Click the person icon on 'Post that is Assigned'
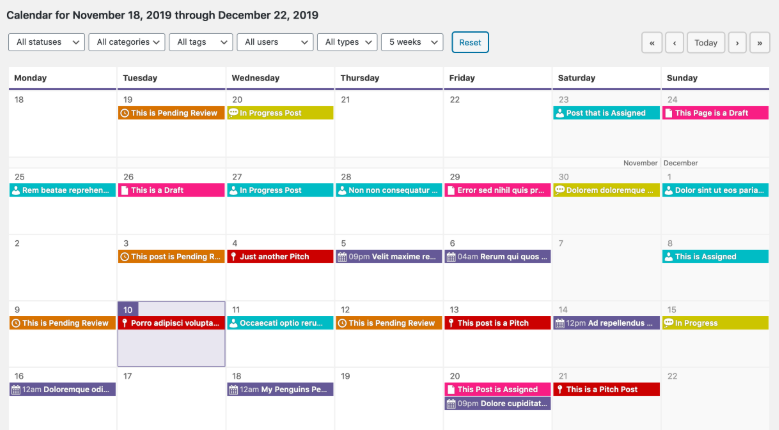The width and height of the screenshot is (779, 430). (560, 113)
